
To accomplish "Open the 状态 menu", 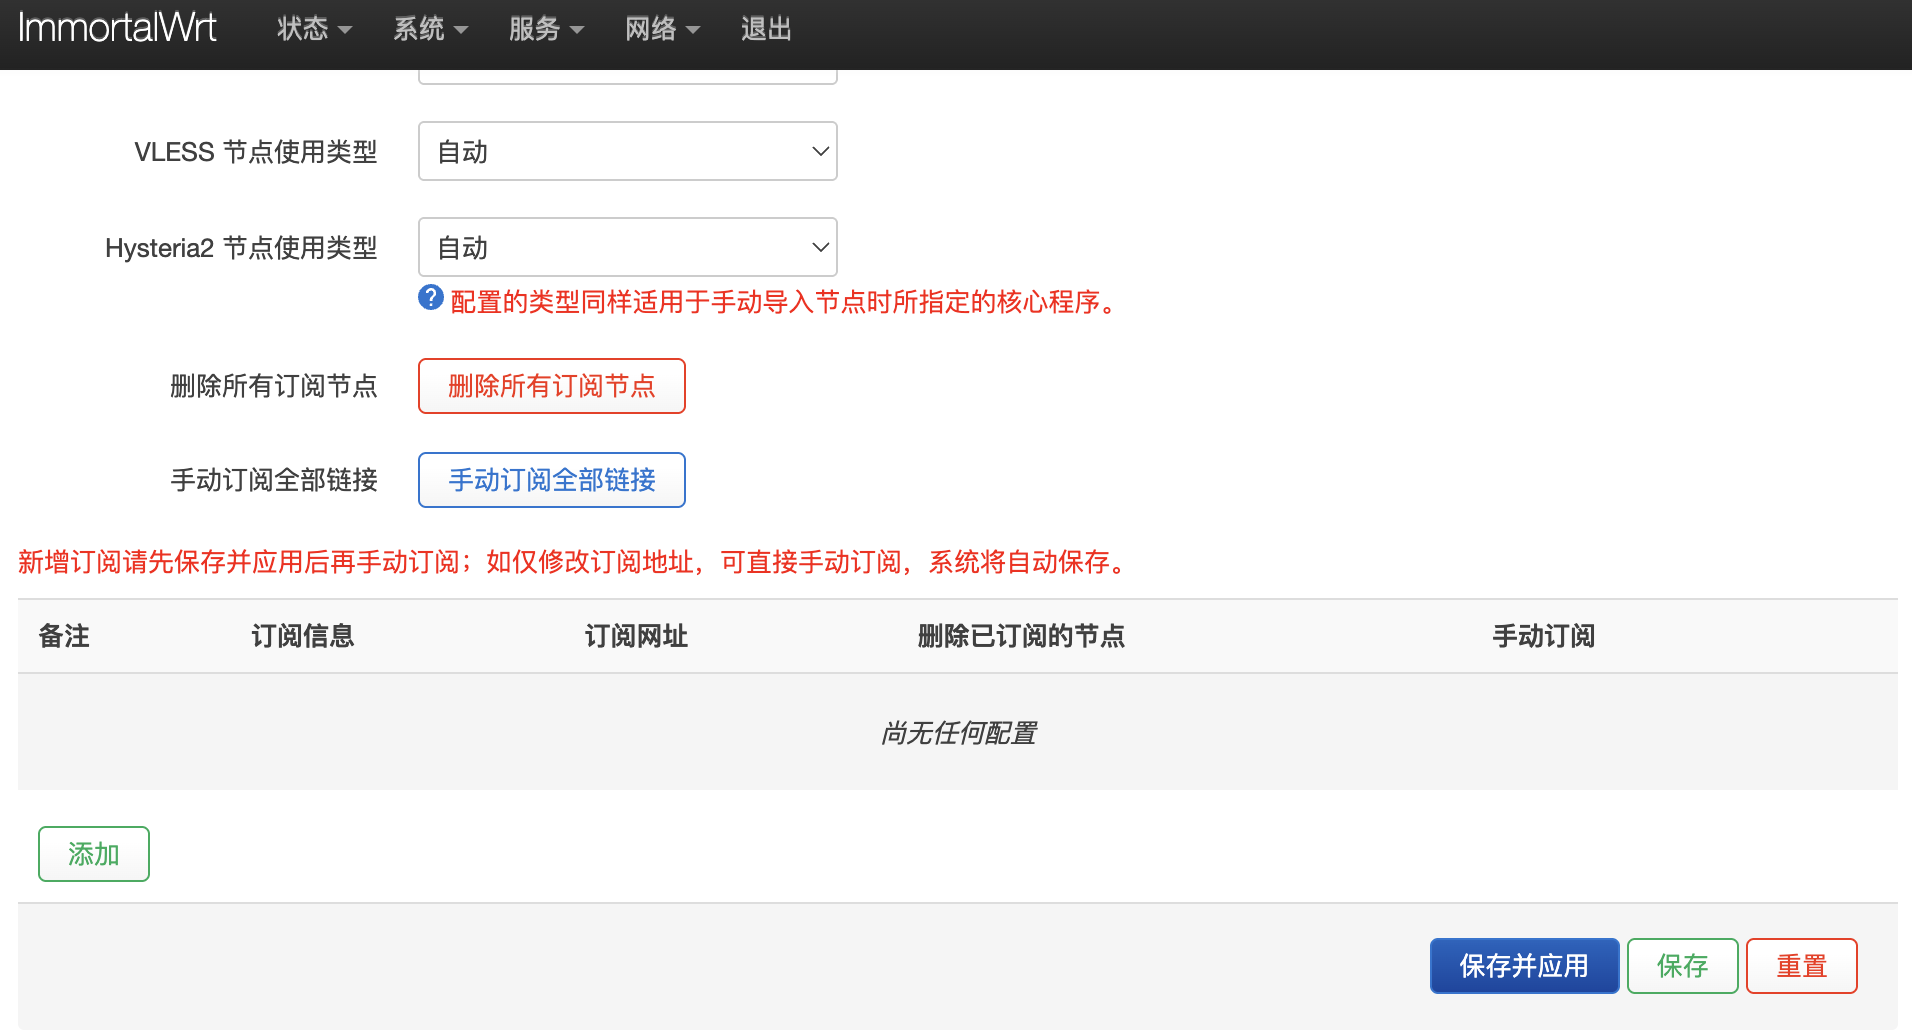I will [x=314, y=29].
